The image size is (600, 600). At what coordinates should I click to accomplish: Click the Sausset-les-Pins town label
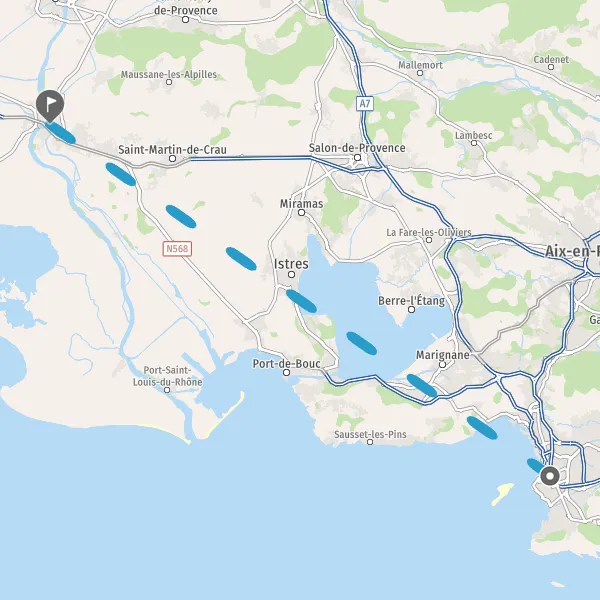point(370,434)
